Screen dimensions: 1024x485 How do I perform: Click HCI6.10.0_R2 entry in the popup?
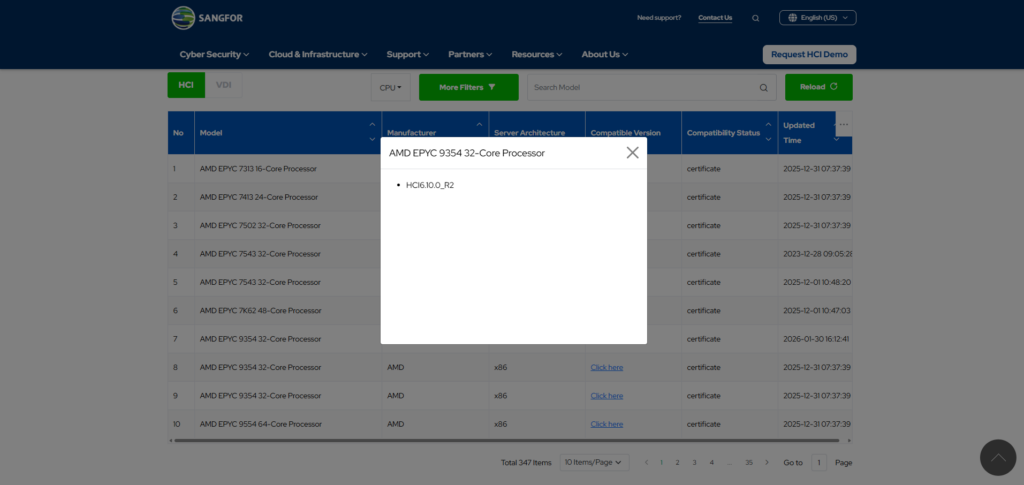click(x=430, y=185)
